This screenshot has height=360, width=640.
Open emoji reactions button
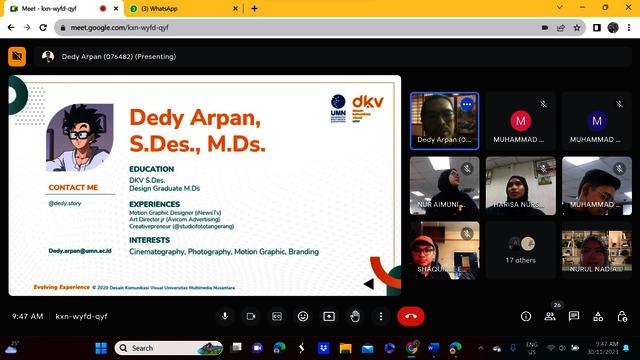coord(303,316)
